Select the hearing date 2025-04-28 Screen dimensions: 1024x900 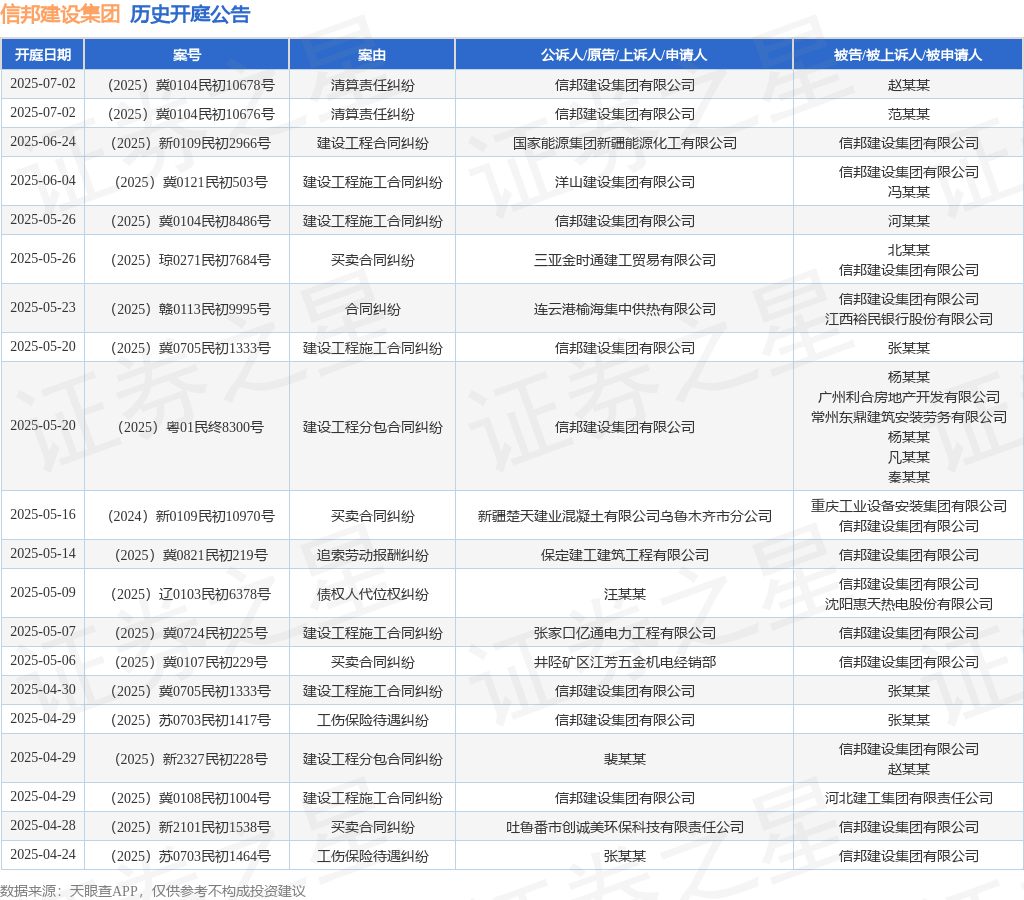(x=43, y=826)
